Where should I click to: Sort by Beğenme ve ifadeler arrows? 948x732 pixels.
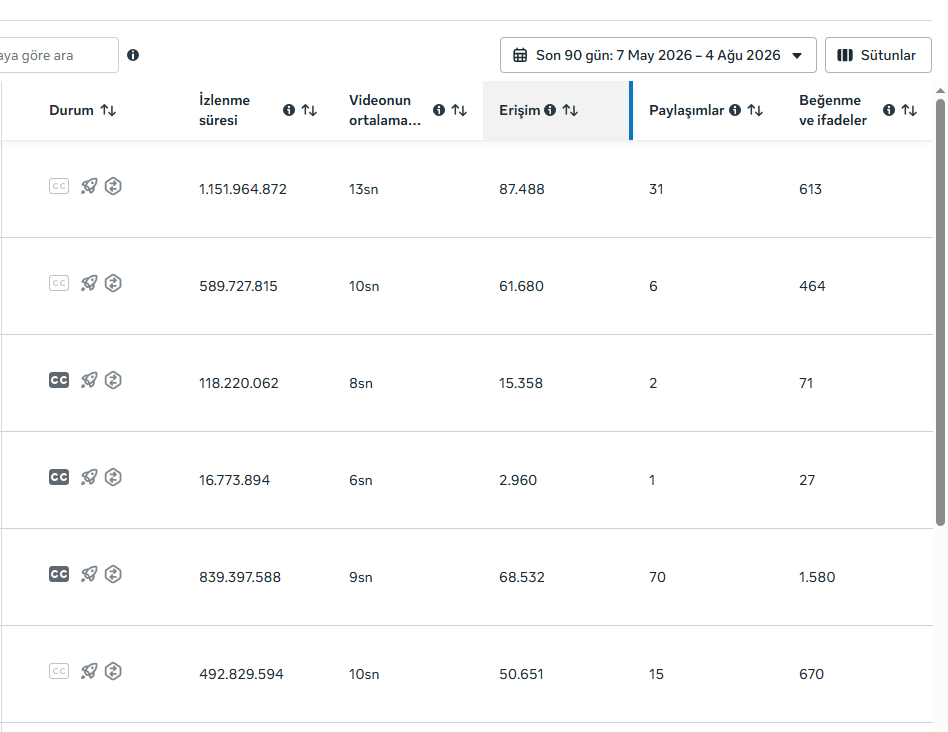click(x=909, y=110)
